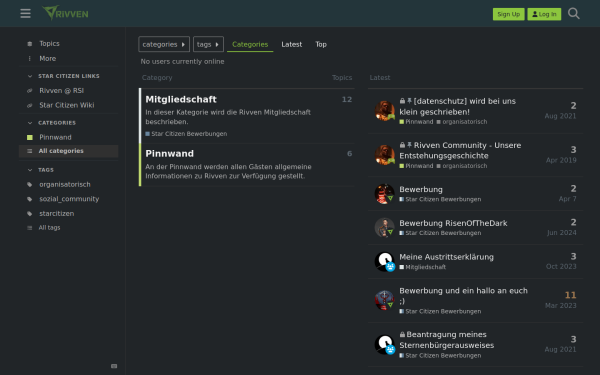Click the Jun 2024 date of RisenOfTheDark topic
Screen dimensions: 600x375
561,233
